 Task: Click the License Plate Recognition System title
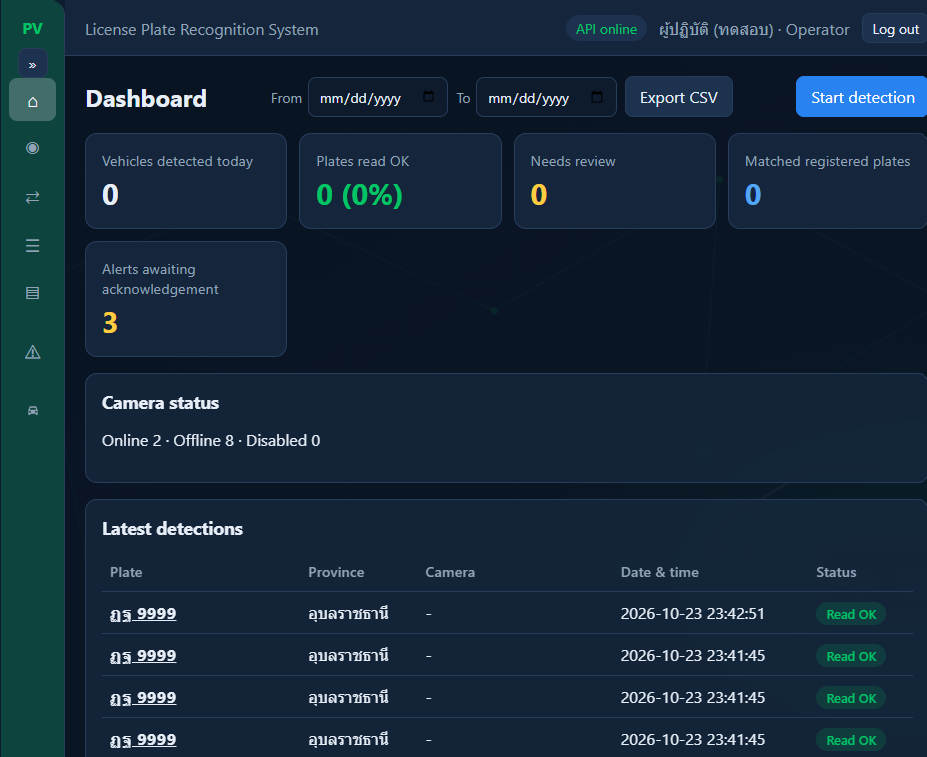pyautogui.click(x=202, y=30)
